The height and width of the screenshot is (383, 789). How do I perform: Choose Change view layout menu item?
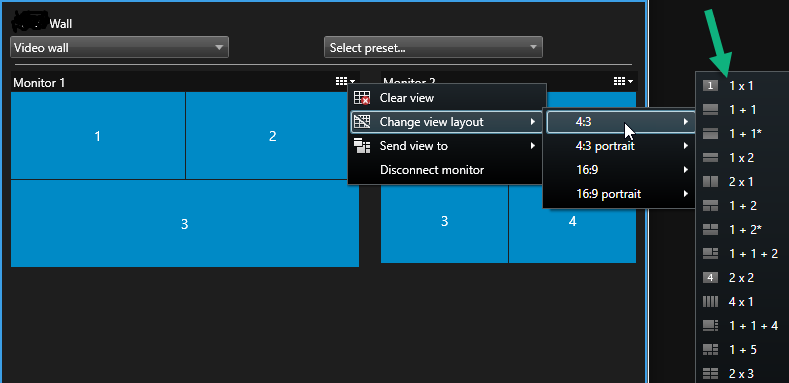click(x=447, y=122)
